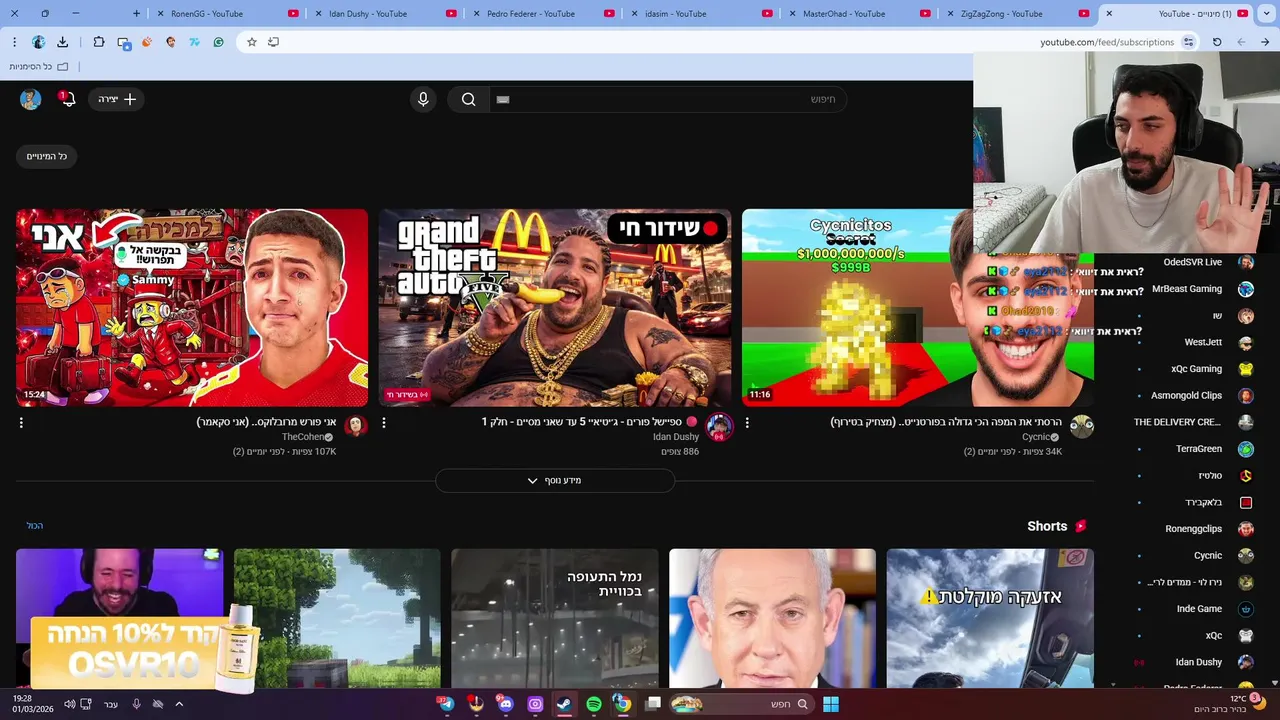The image size is (1280, 720).
Task: Open Steam from the taskbar
Action: tap(564, 704)
